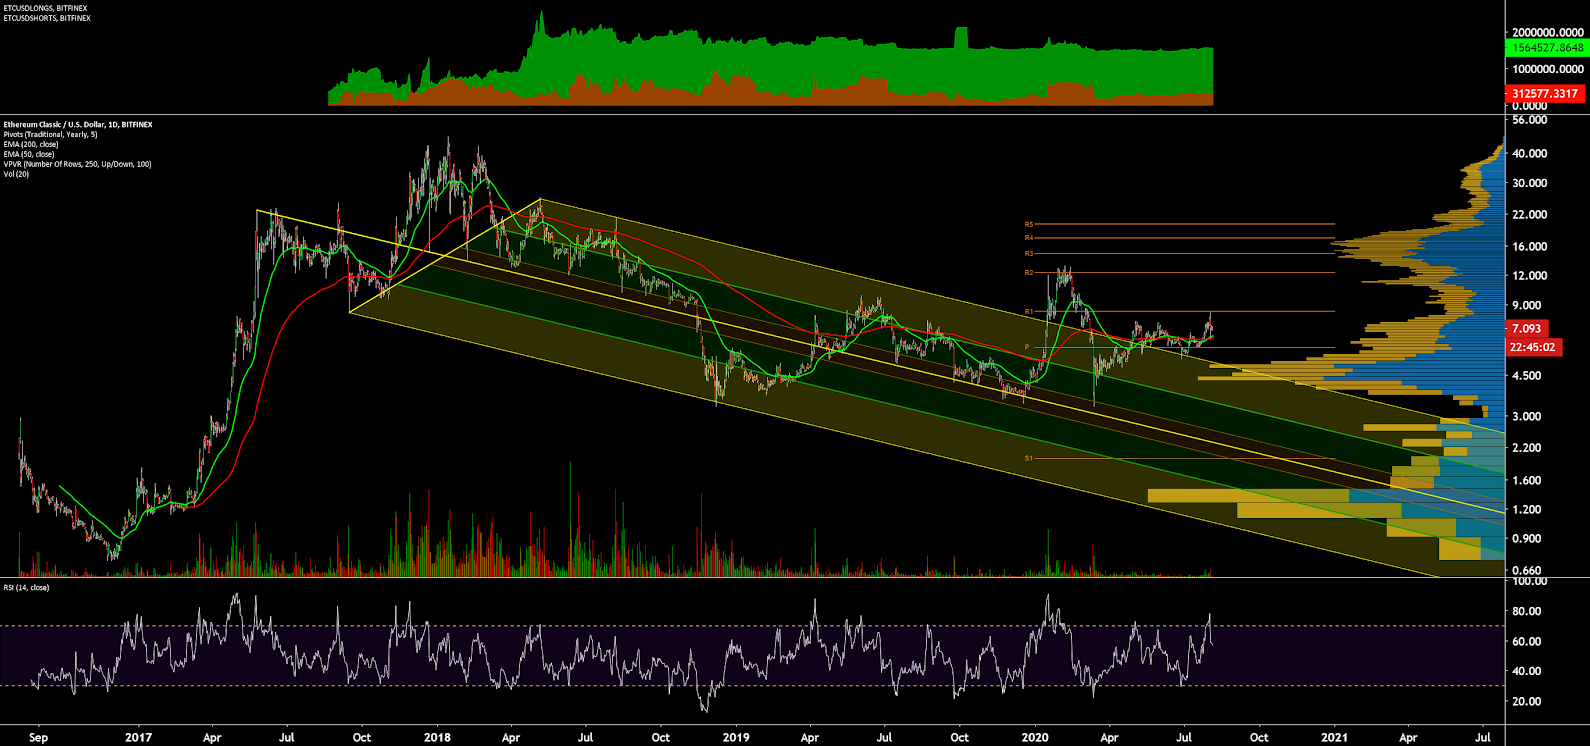Click the 2021 label on the time axis
1590x746 pixels.
[x=1334, y=737]
